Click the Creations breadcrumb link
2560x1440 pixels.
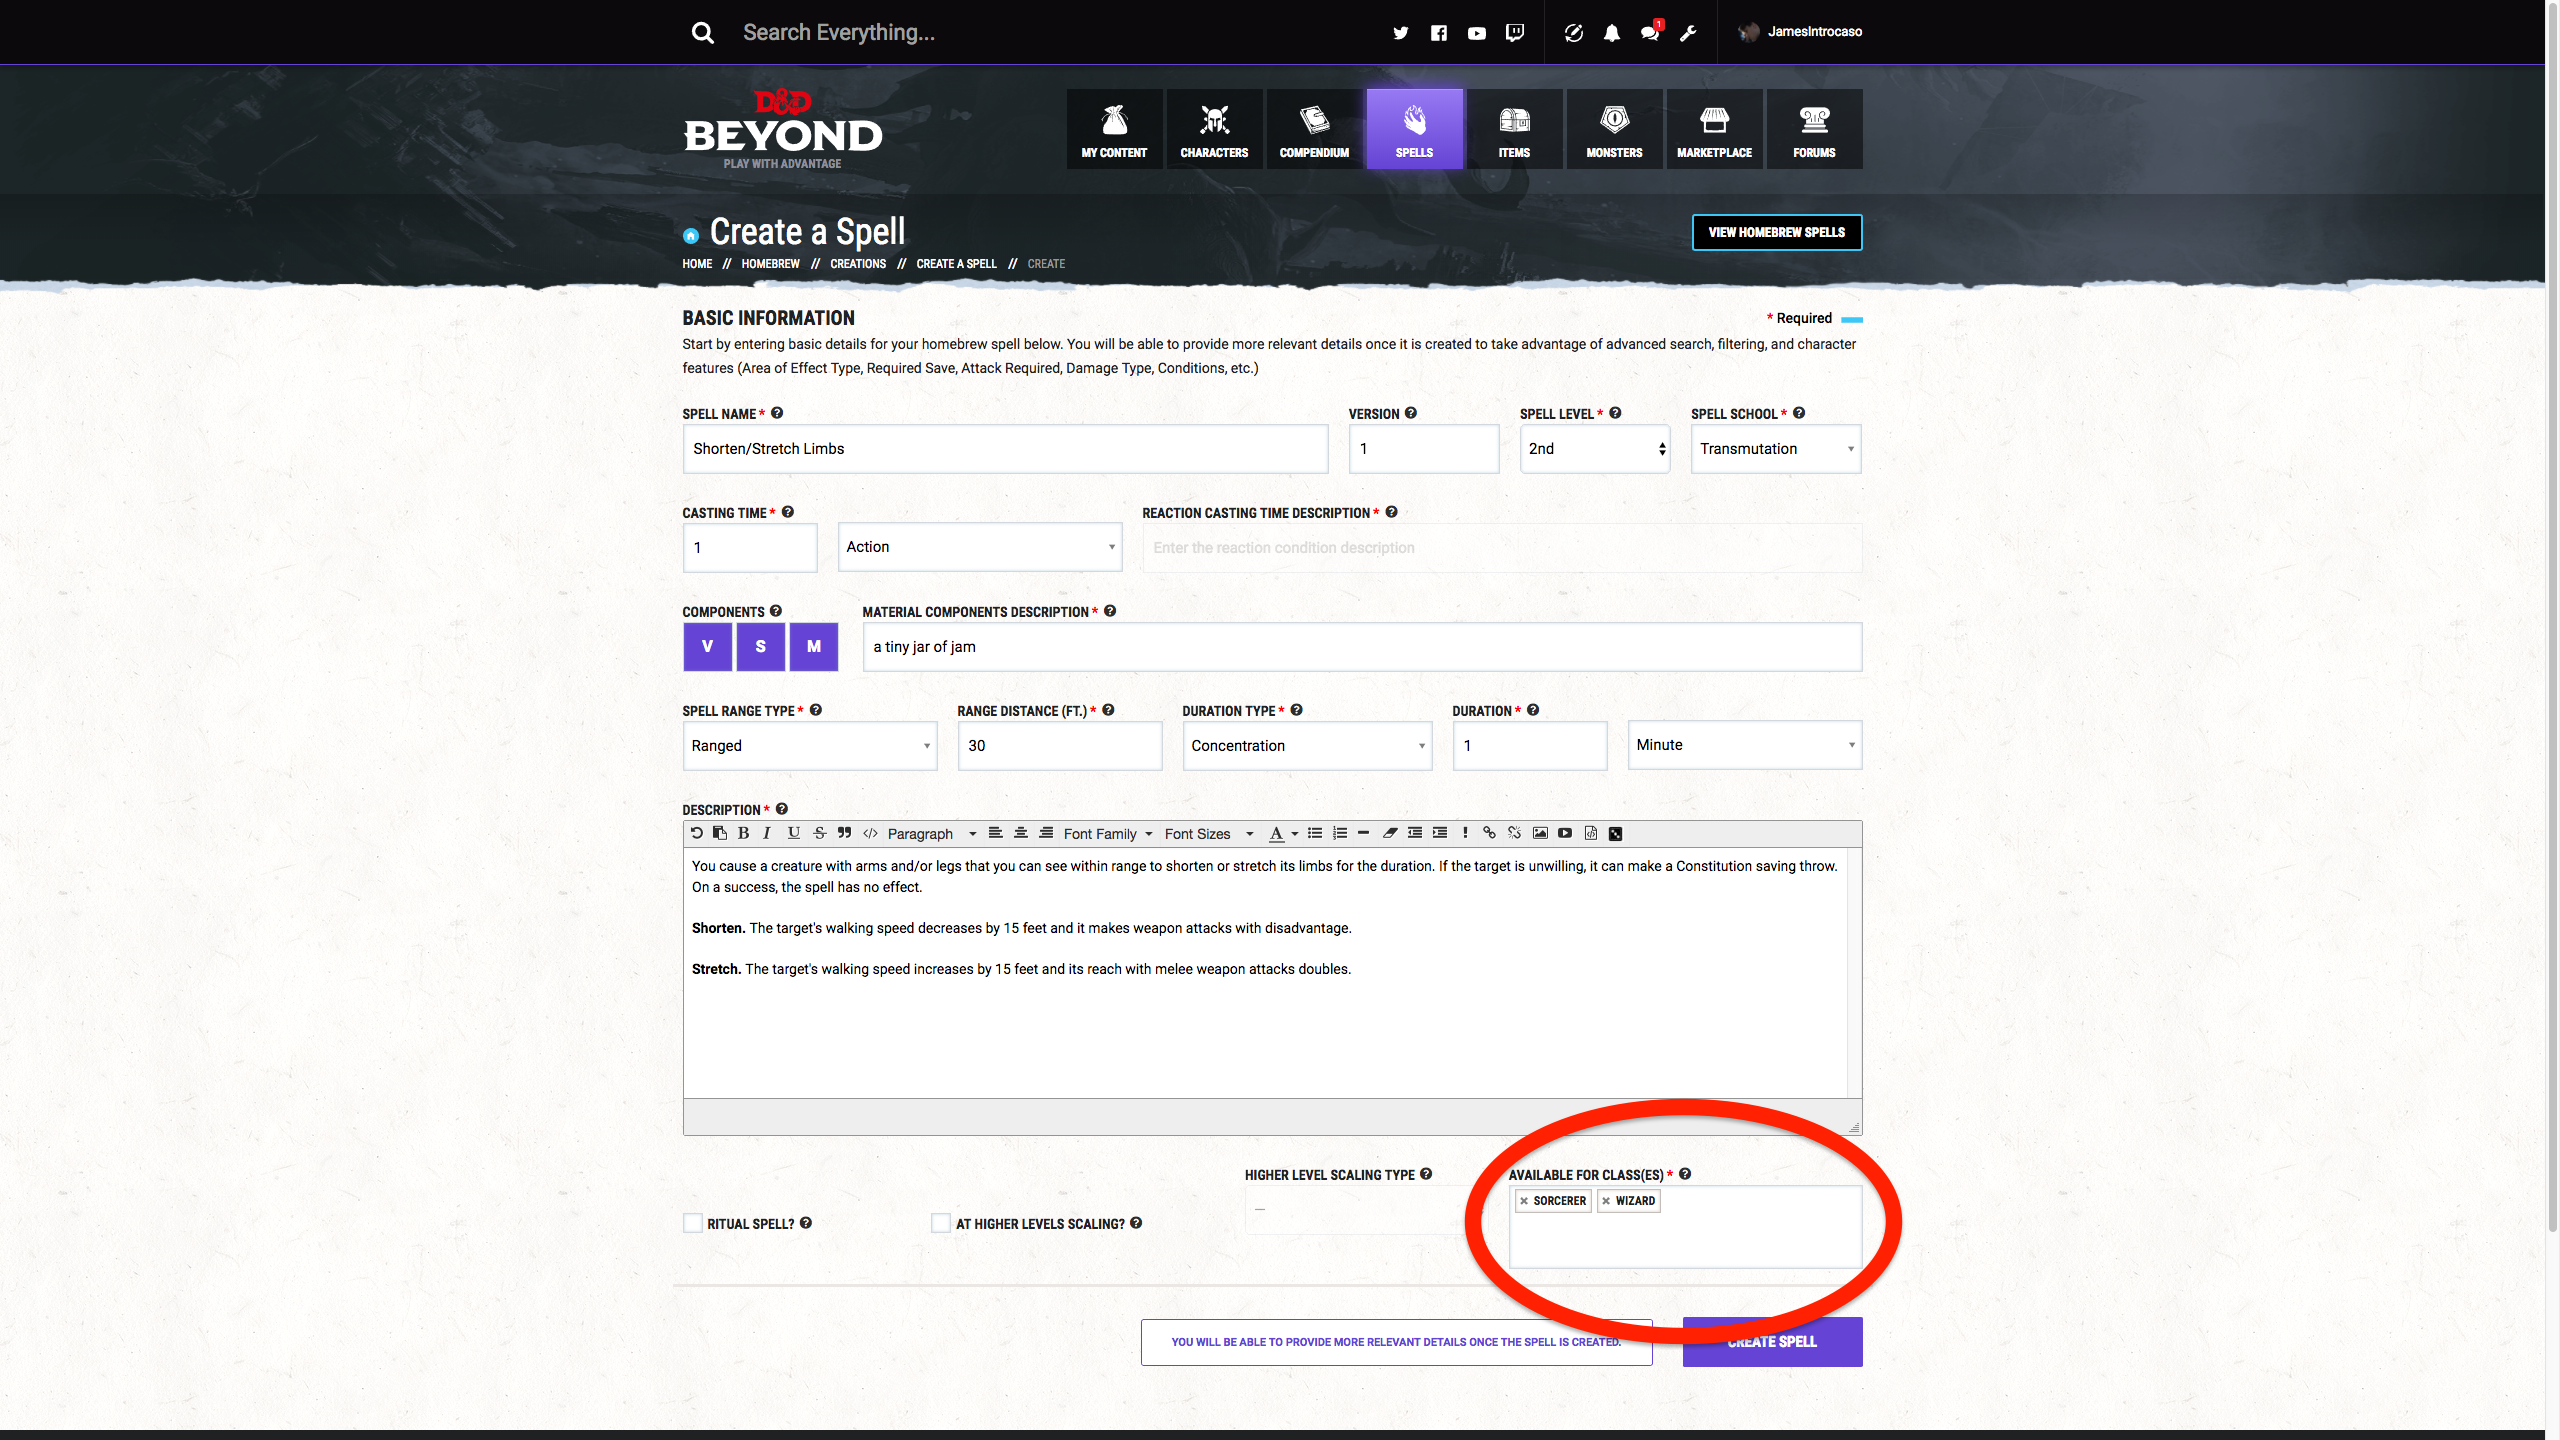858,264
